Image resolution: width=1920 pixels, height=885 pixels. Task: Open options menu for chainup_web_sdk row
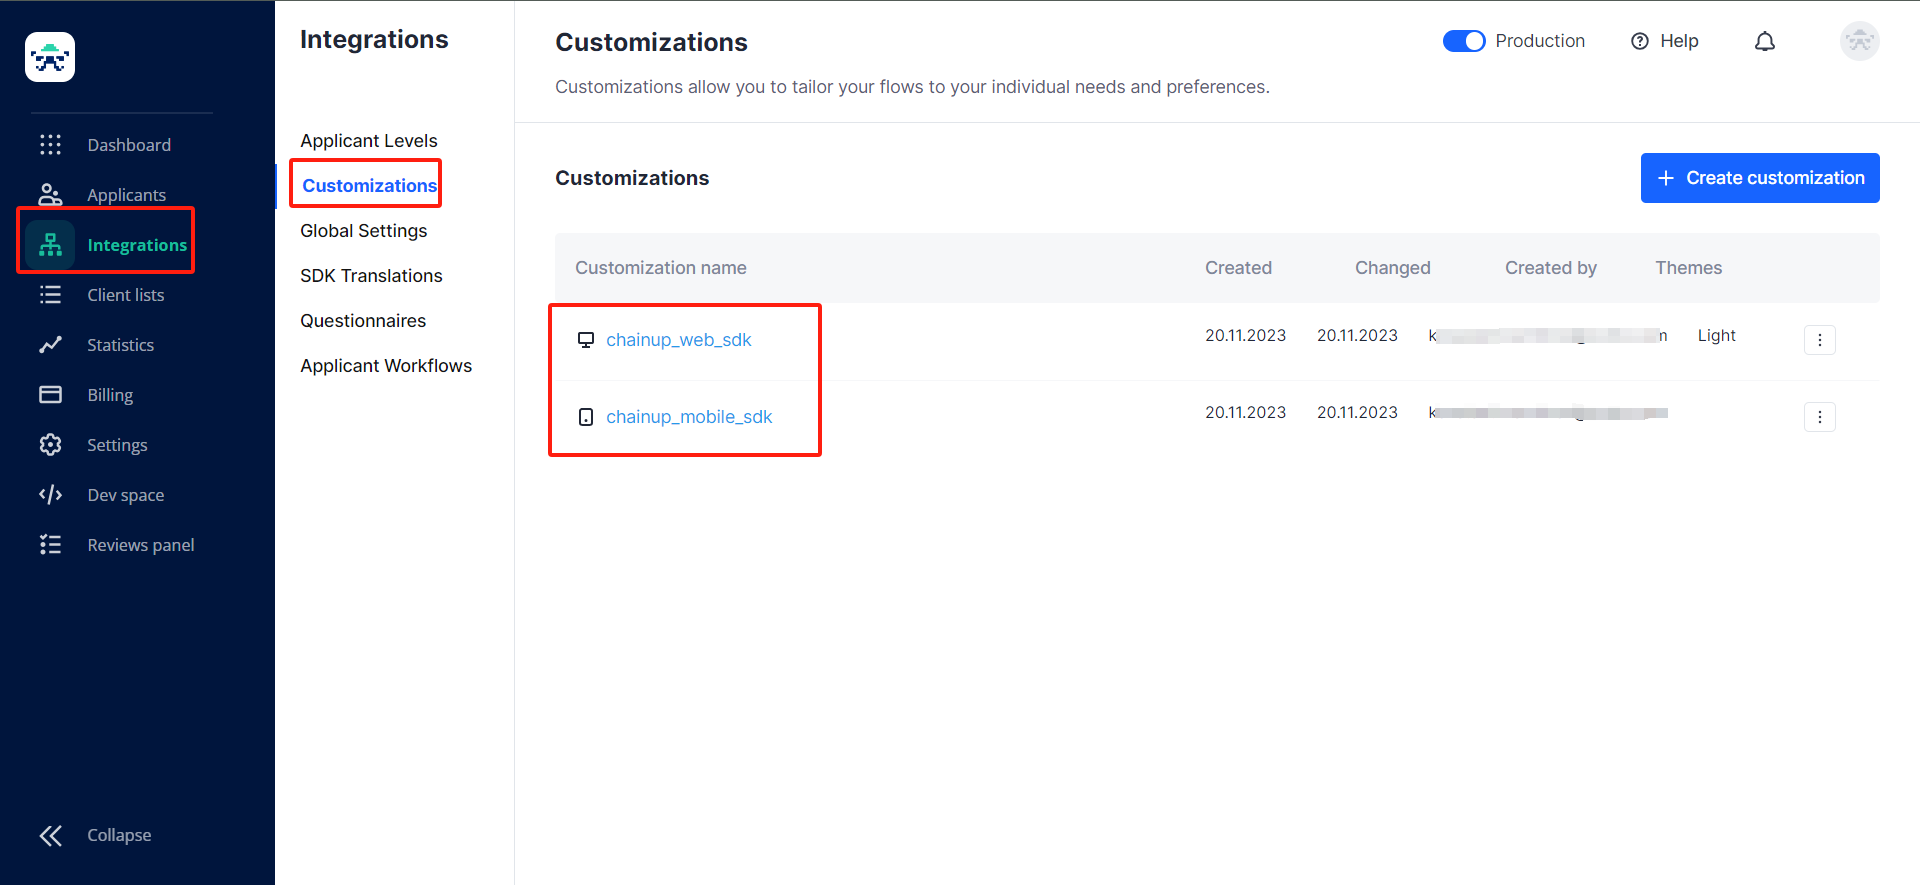tap(1819, 340)
